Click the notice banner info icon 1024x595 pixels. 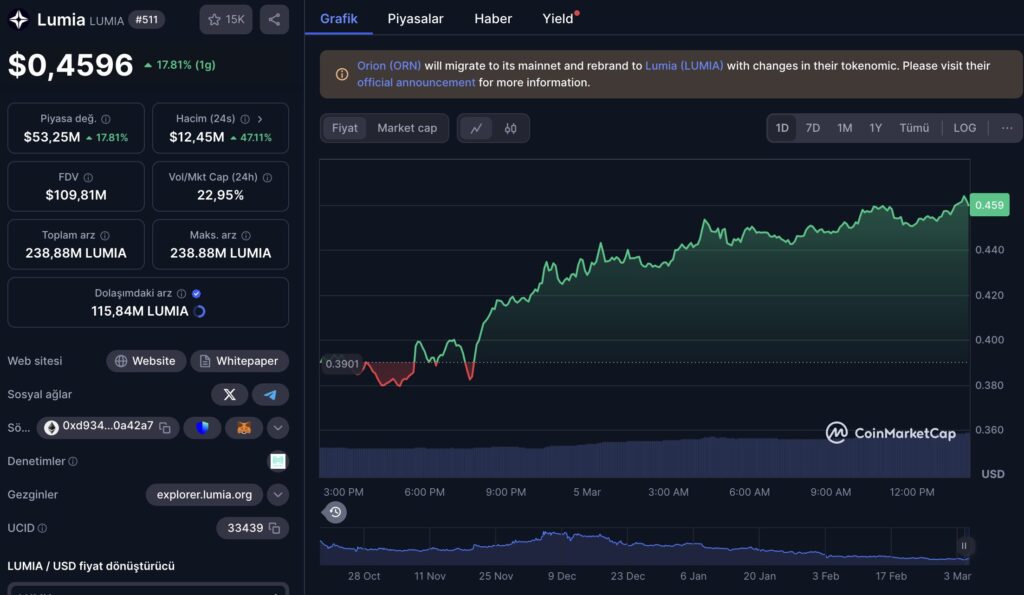click(342, 74)
